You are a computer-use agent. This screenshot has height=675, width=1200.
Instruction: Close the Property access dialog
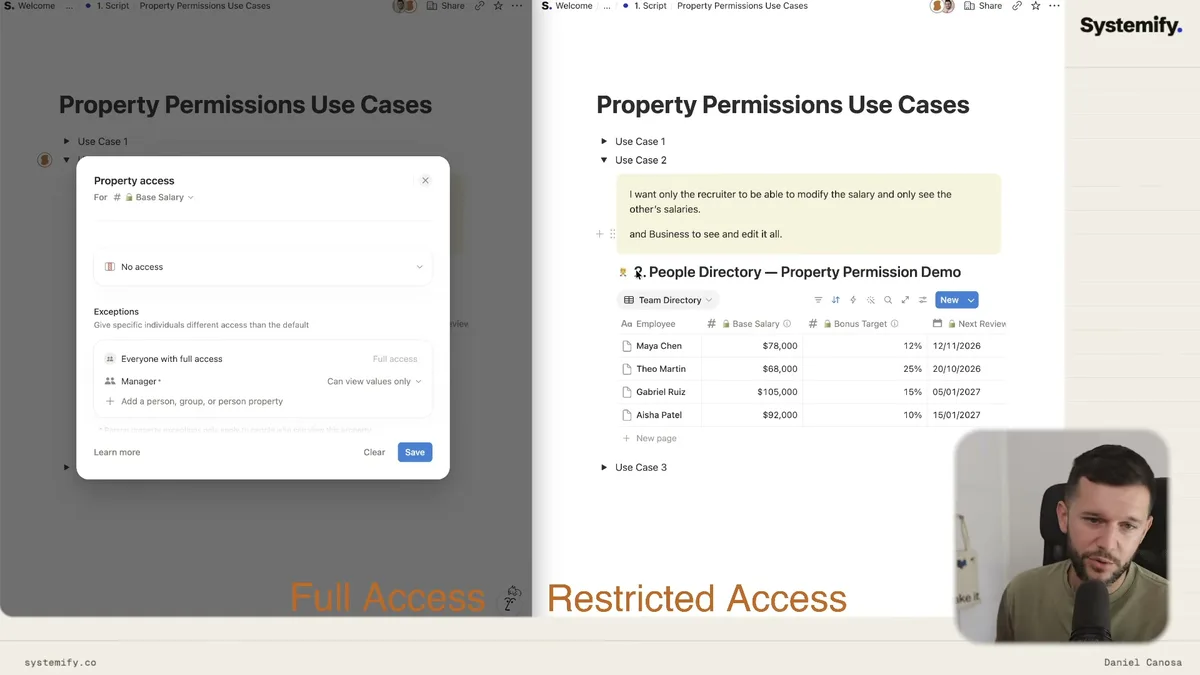[425, 181]
